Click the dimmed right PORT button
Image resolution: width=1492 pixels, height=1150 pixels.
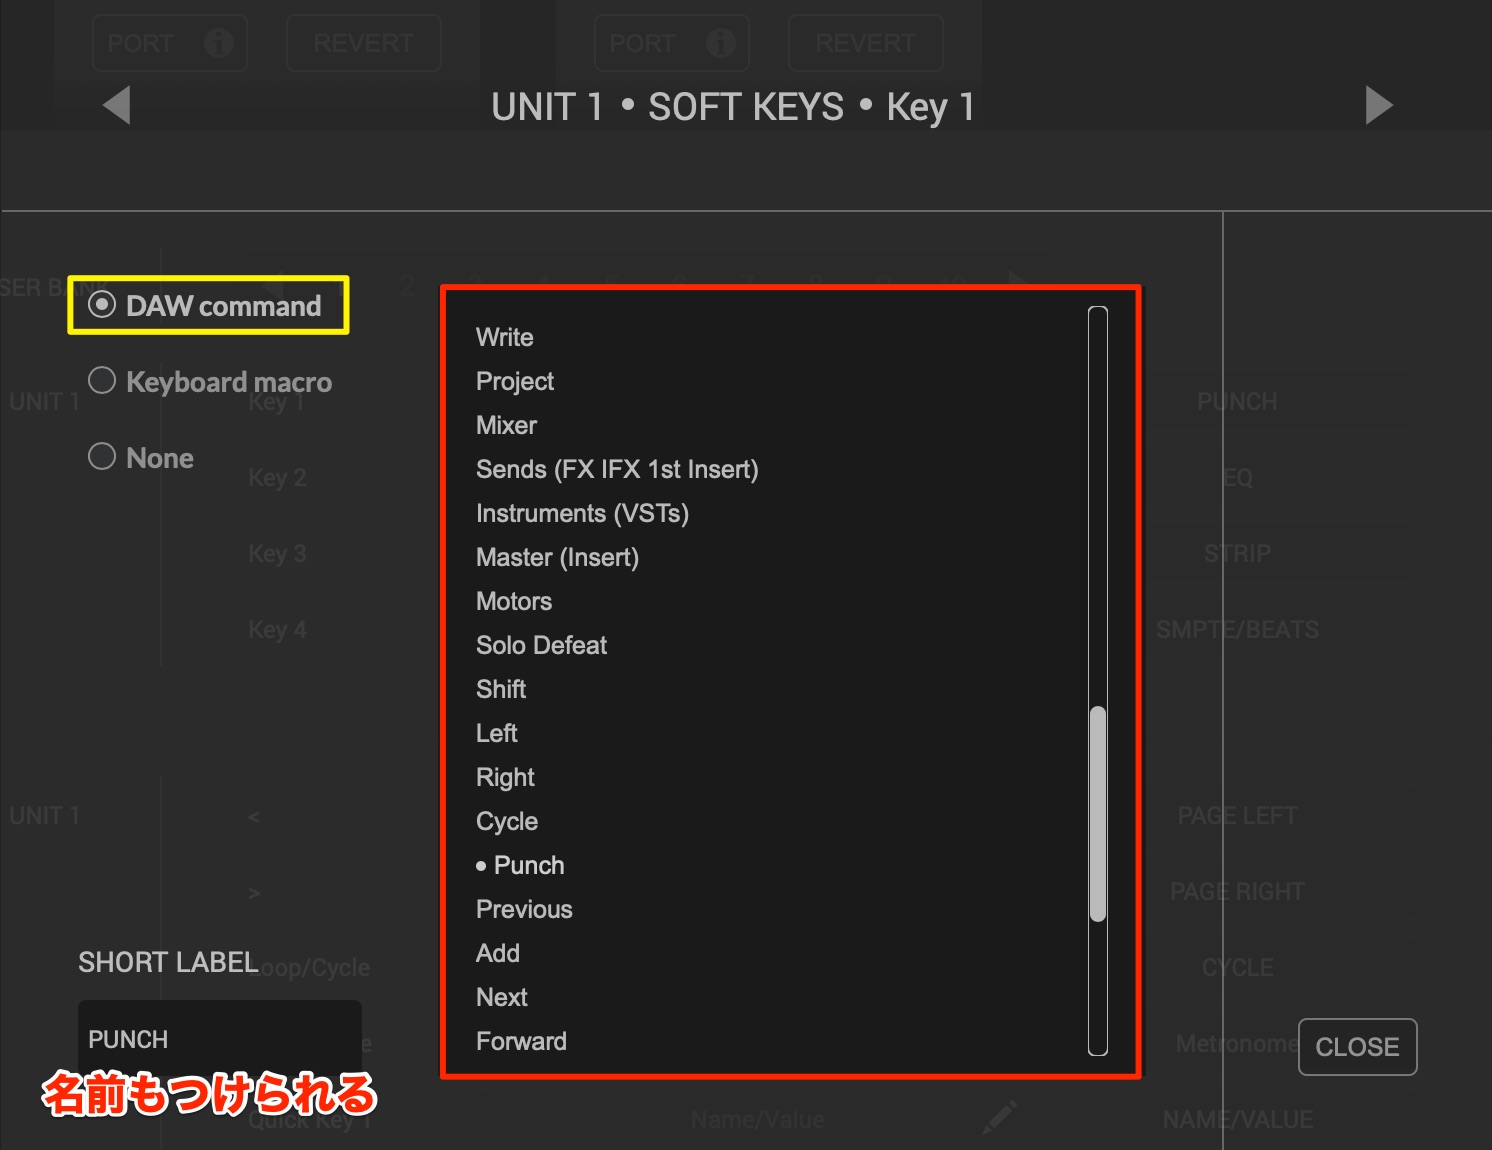click(671, 43)
